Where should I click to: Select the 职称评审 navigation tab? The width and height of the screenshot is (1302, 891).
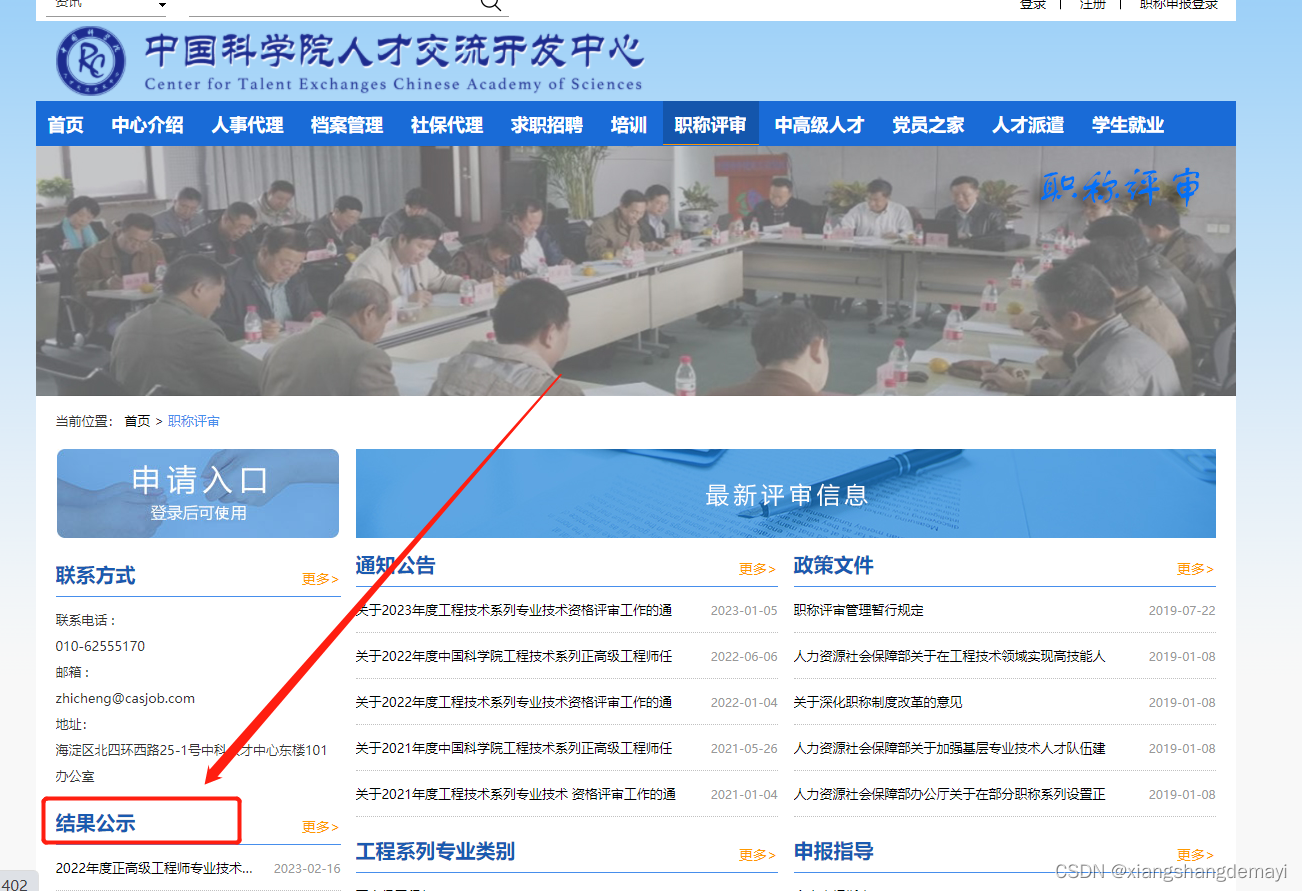[711, 125]
